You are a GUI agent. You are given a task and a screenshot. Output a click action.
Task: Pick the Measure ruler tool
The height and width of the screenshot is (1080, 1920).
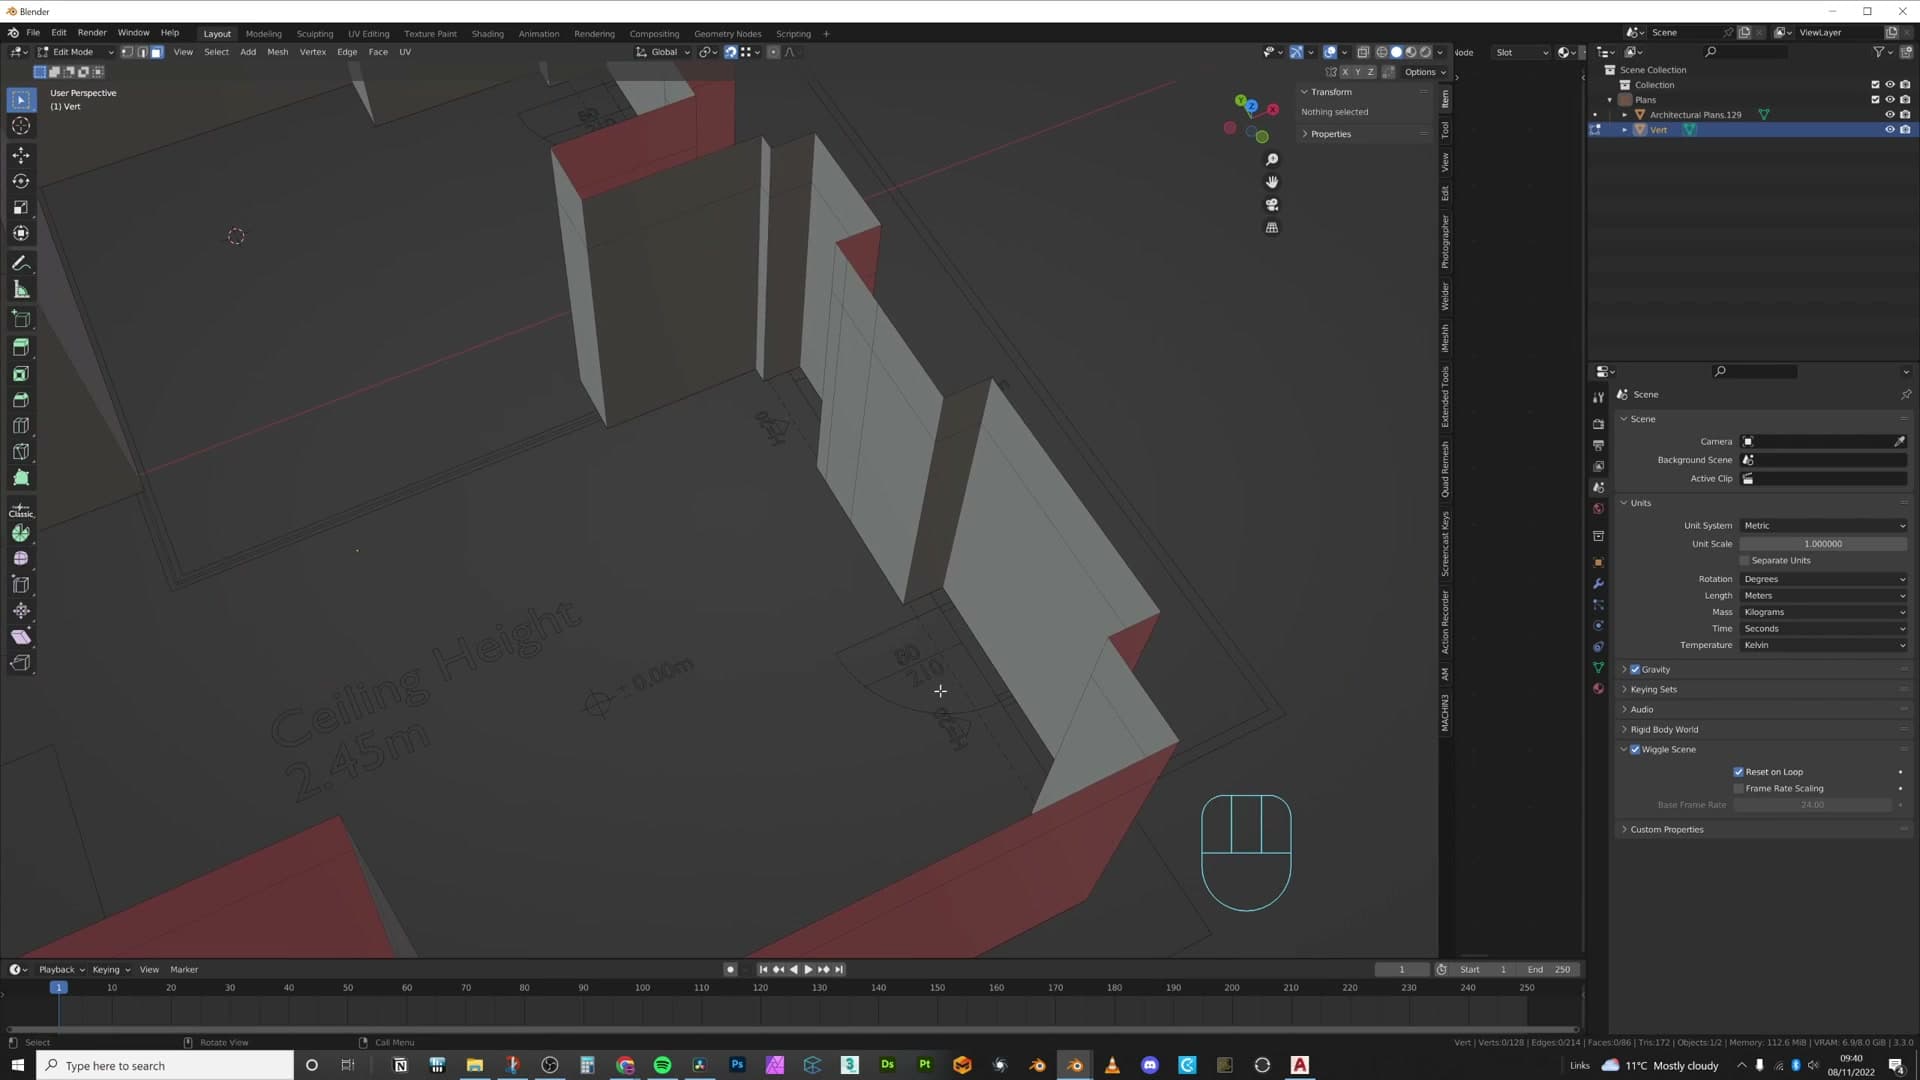(21, 290)
